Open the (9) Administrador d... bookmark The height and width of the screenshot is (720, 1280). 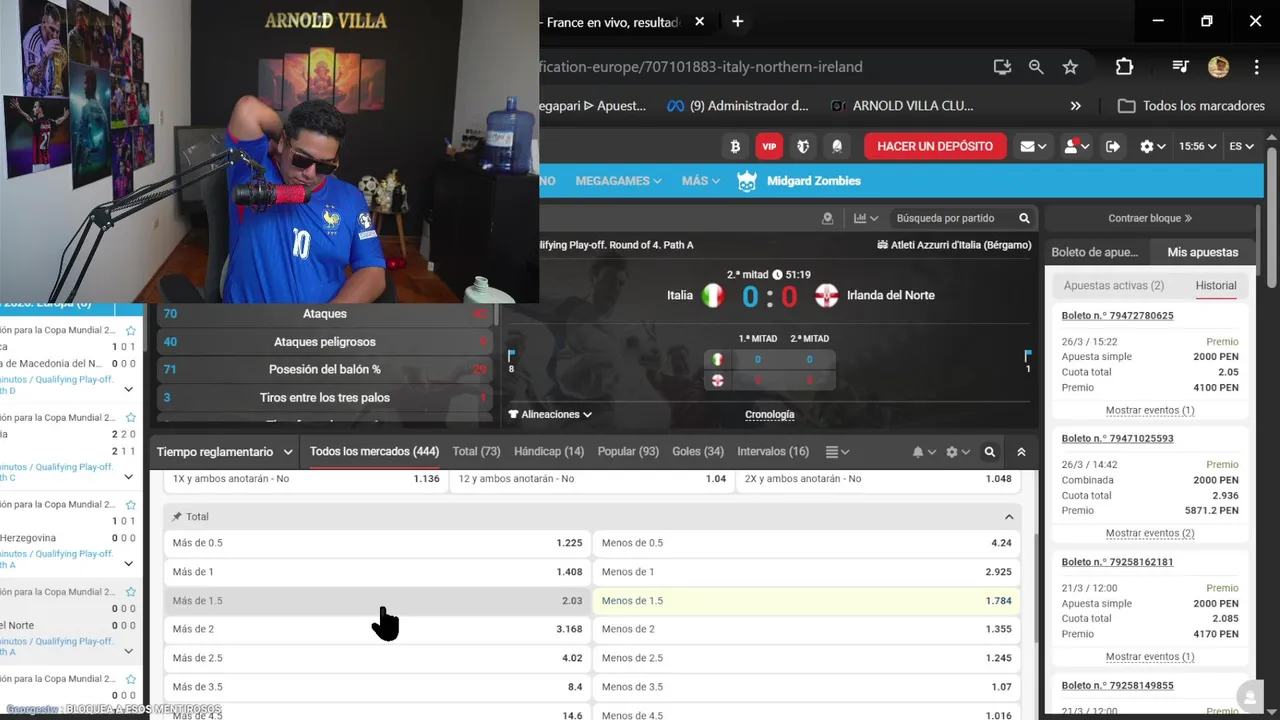(738, 106)
